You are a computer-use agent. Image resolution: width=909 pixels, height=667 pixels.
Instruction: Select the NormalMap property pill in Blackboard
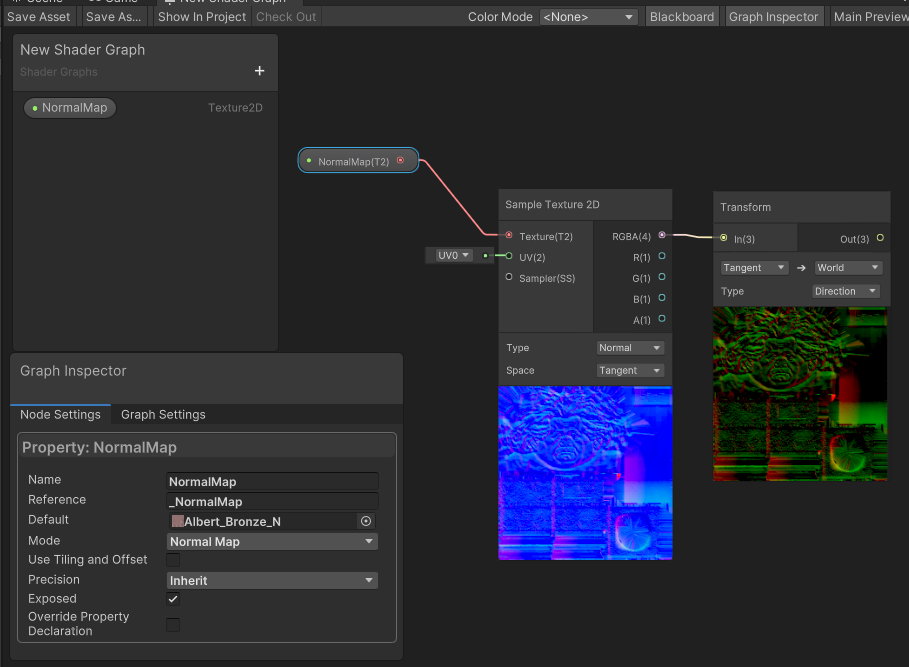click(70, 108)
